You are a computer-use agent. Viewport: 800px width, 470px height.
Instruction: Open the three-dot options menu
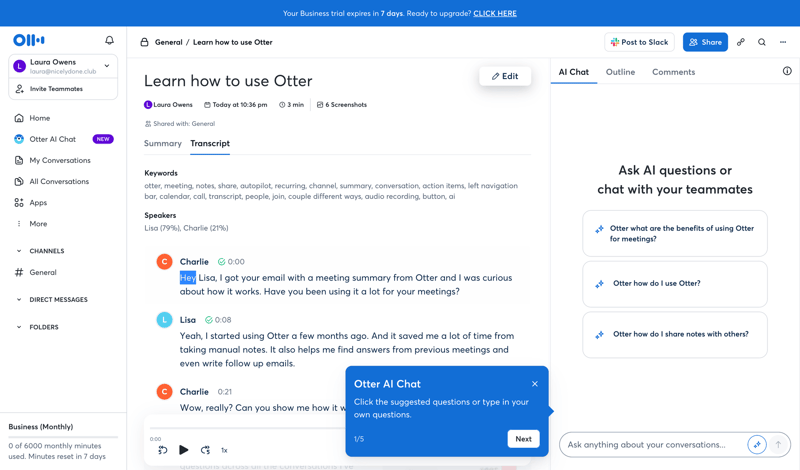click(x=783, y=42)
